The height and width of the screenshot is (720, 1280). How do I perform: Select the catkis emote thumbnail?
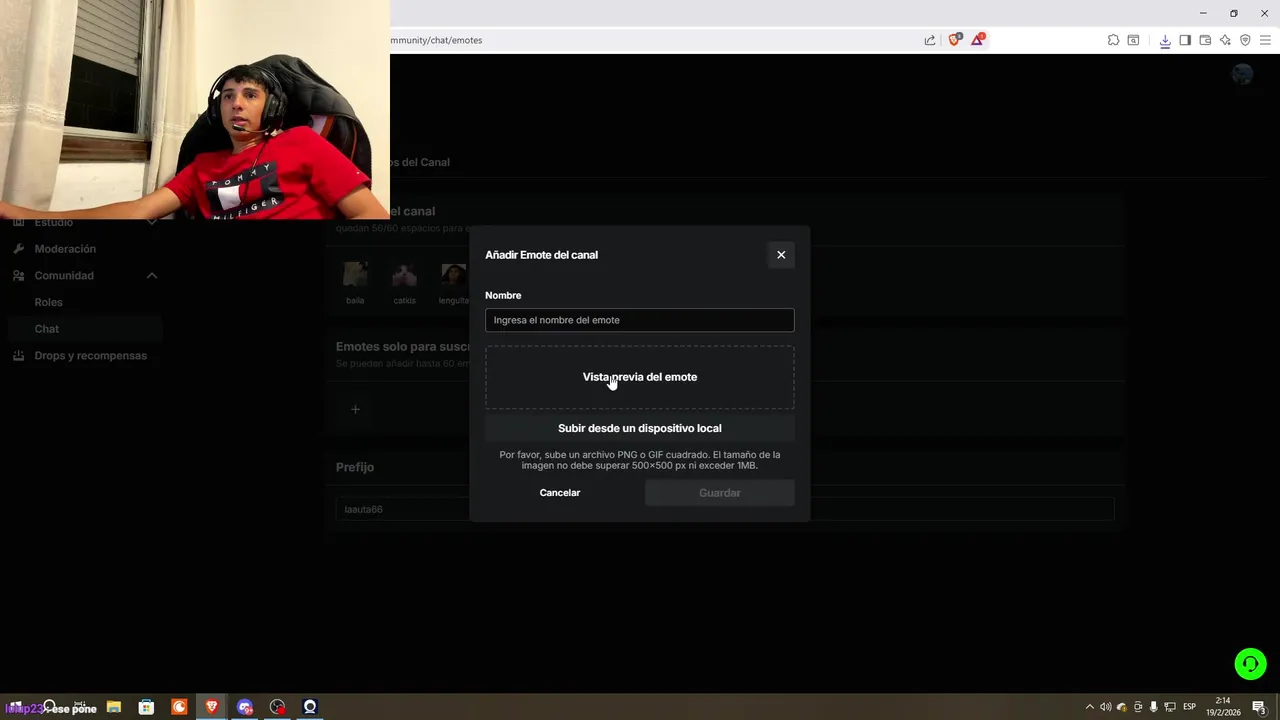(x=404, y=274)
